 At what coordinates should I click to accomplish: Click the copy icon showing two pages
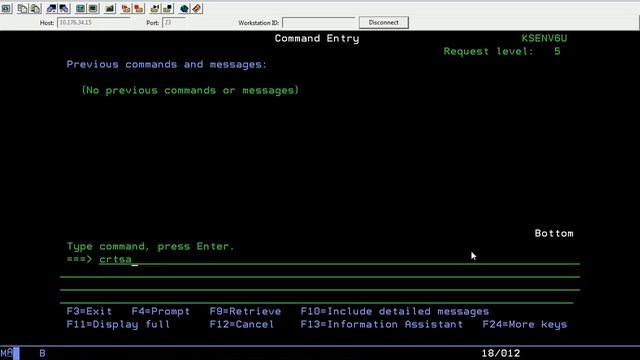click(x=22, y=9)
